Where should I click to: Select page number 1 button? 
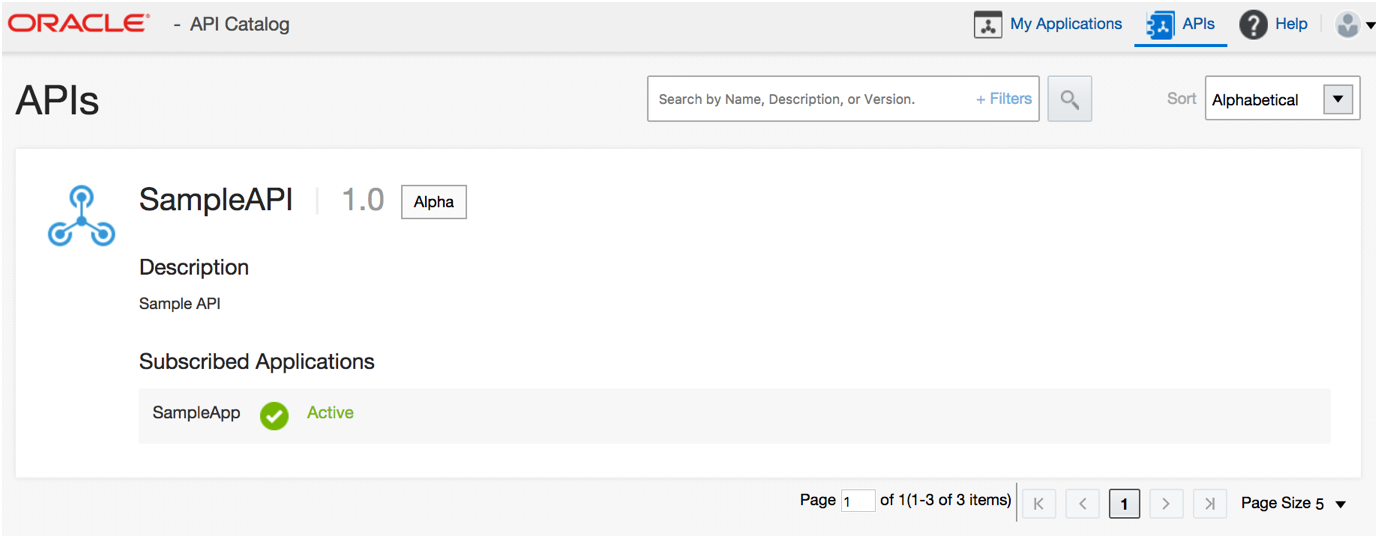coord(1124,504)
